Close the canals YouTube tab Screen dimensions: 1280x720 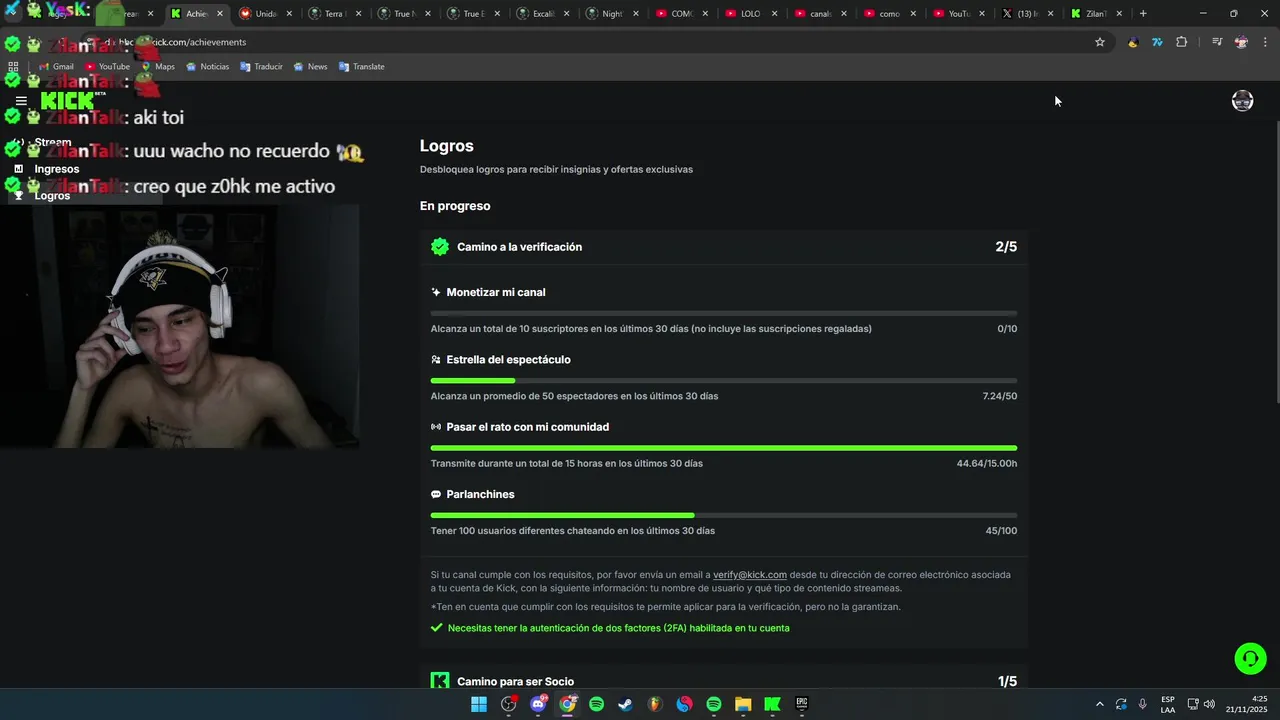[844, 14]
